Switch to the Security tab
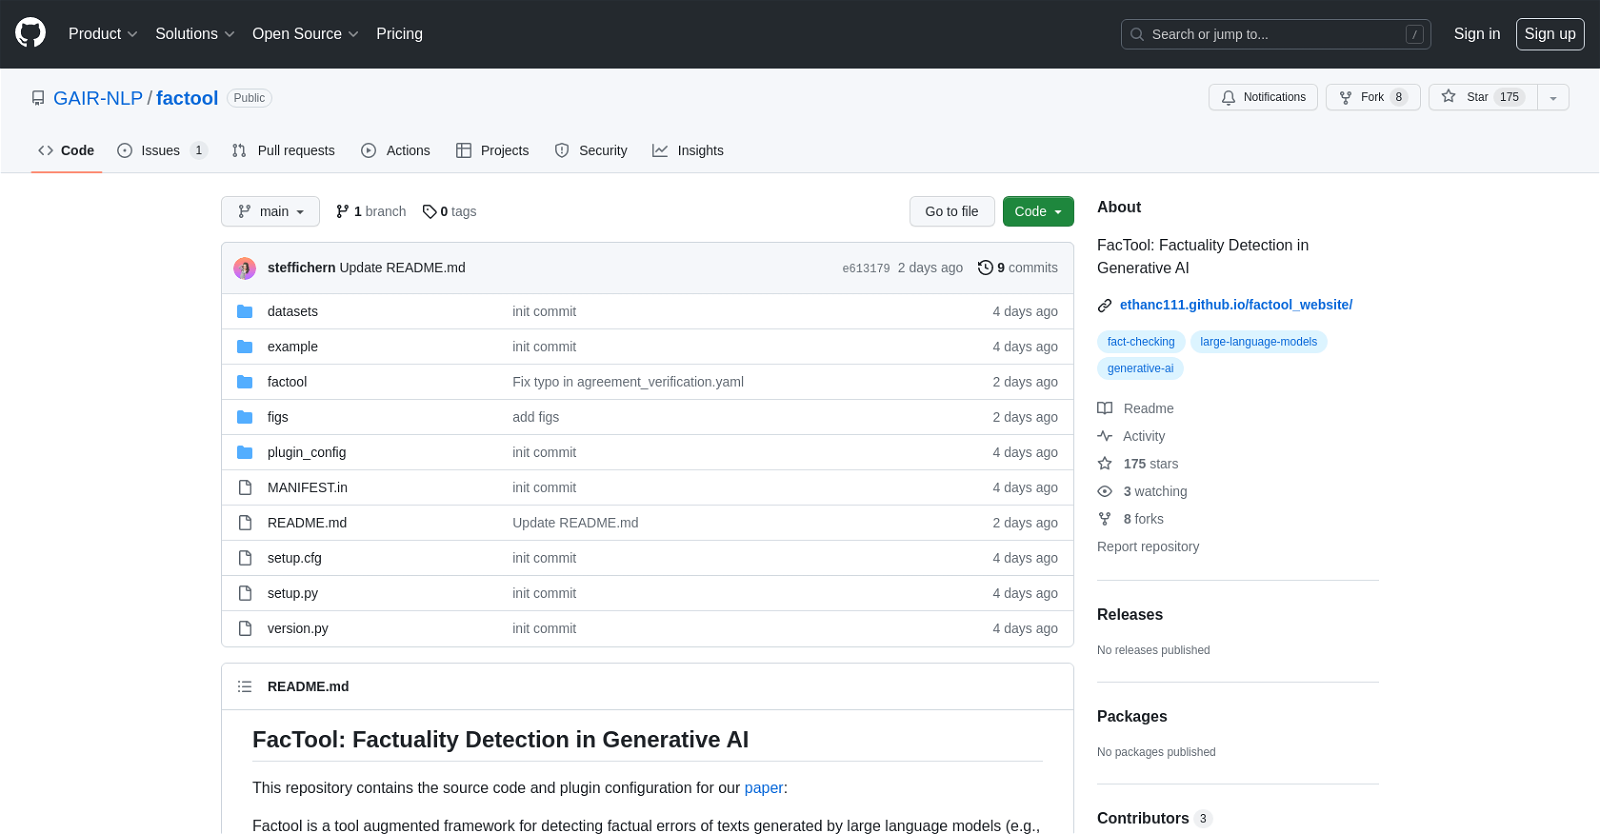Image resolution: width=1600 pixels, height=834 pixels. click(x=591, y=150)
